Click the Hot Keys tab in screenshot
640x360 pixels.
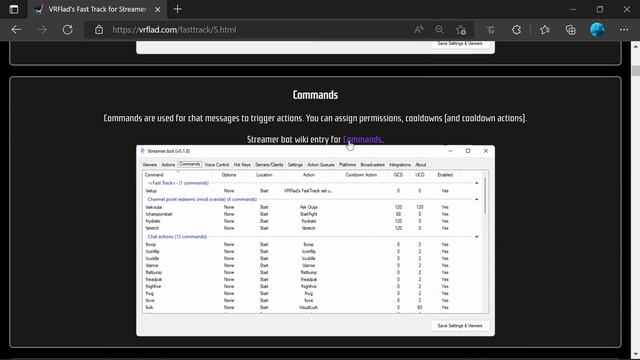click(242, 164)
